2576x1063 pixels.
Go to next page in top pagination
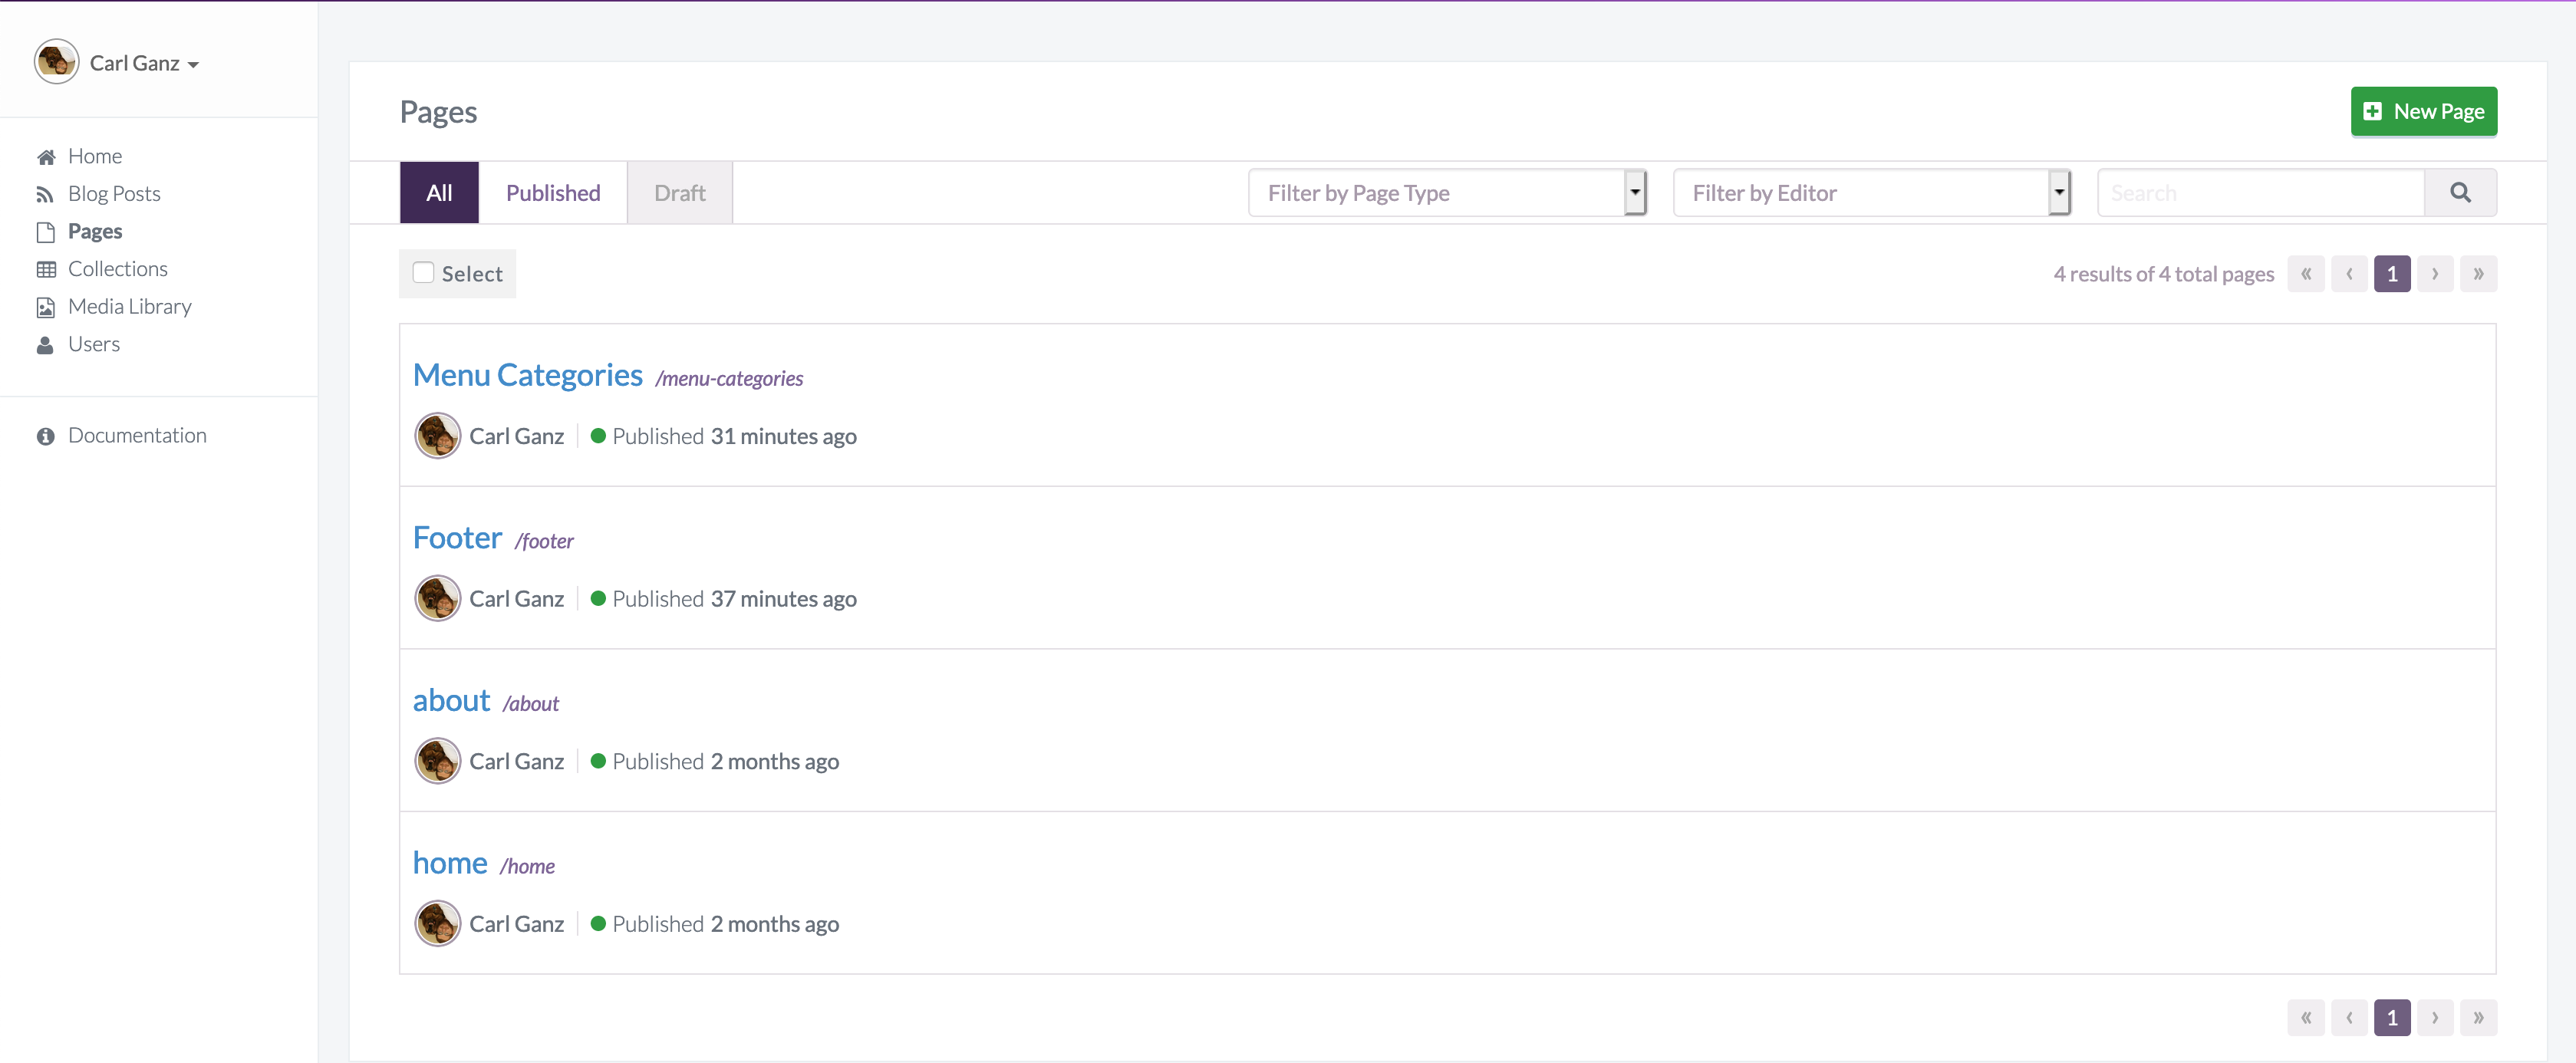(2435, 274)
